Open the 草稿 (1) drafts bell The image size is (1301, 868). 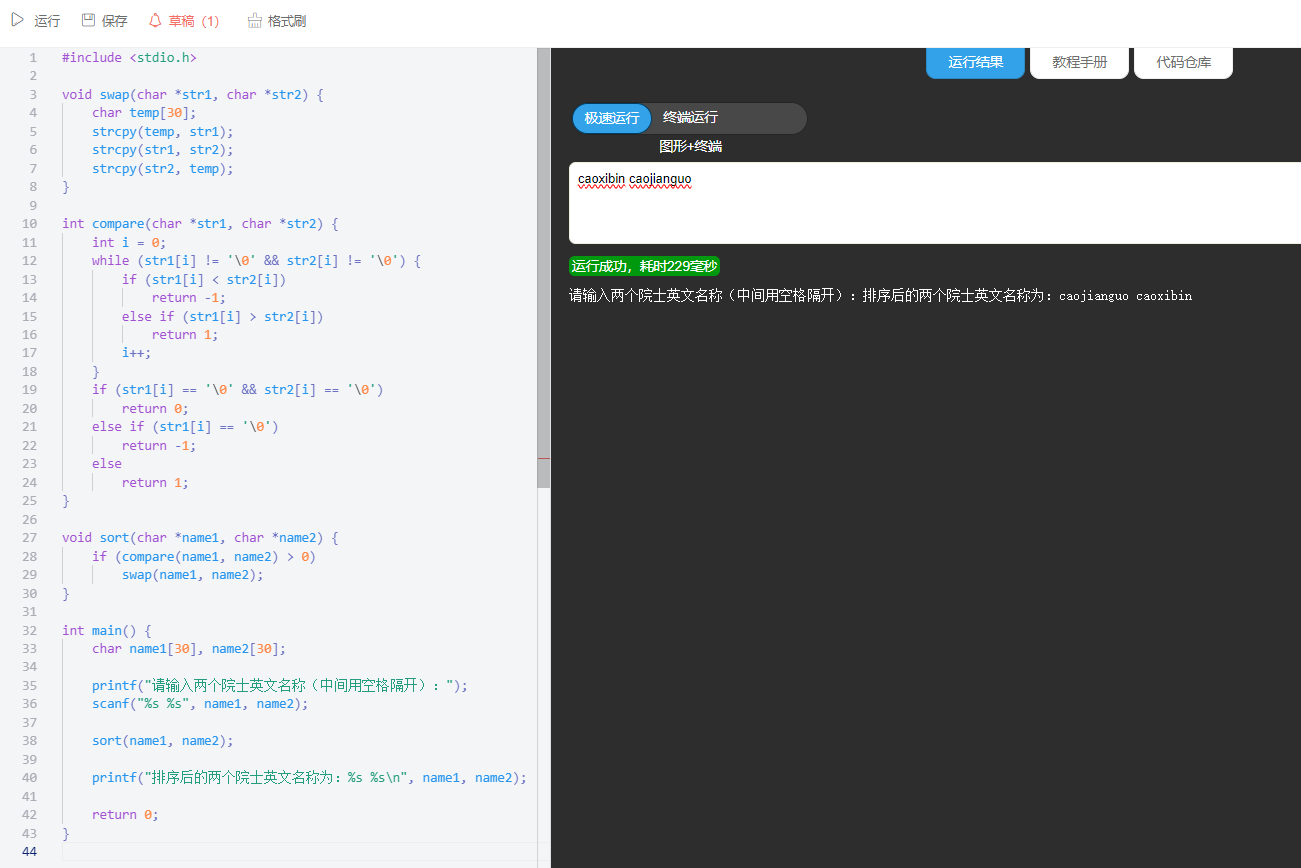coord(155,20)
